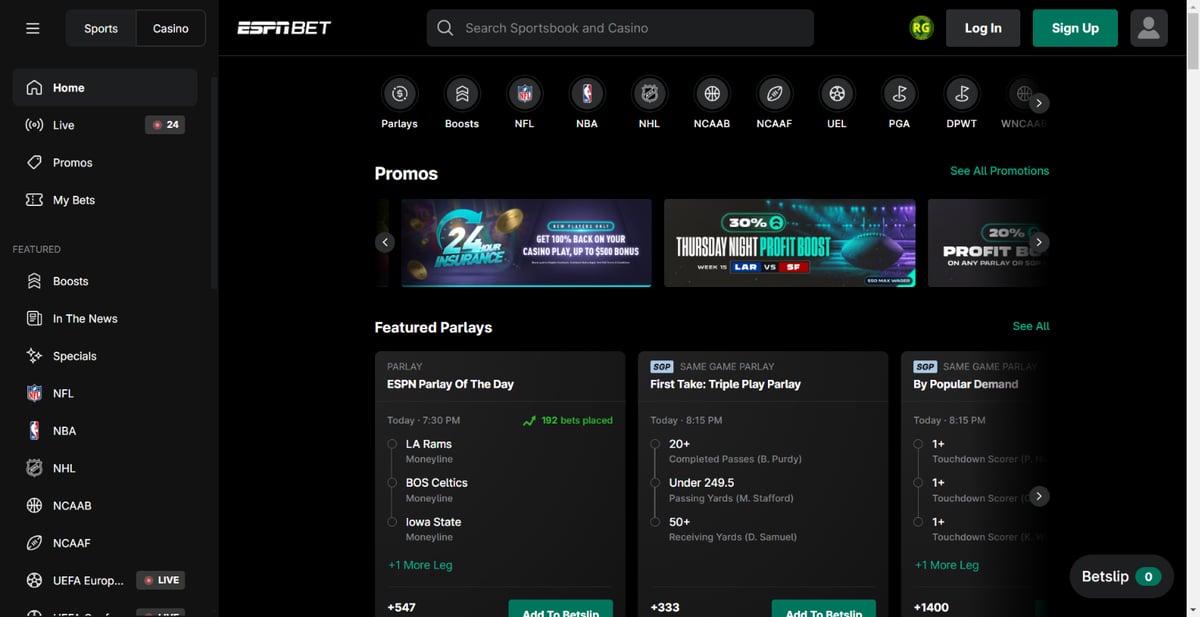This screenshot has height=617, width=1200.
Task: Select NCAAF in the sidebar
Action: [x=105, y=543]
